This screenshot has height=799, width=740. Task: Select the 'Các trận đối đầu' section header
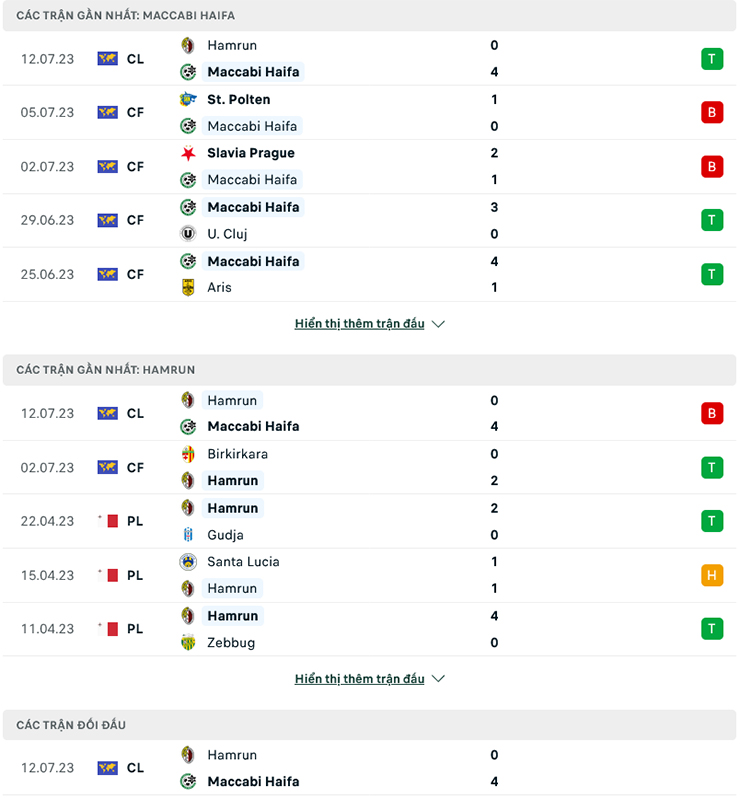coord(71,725)
